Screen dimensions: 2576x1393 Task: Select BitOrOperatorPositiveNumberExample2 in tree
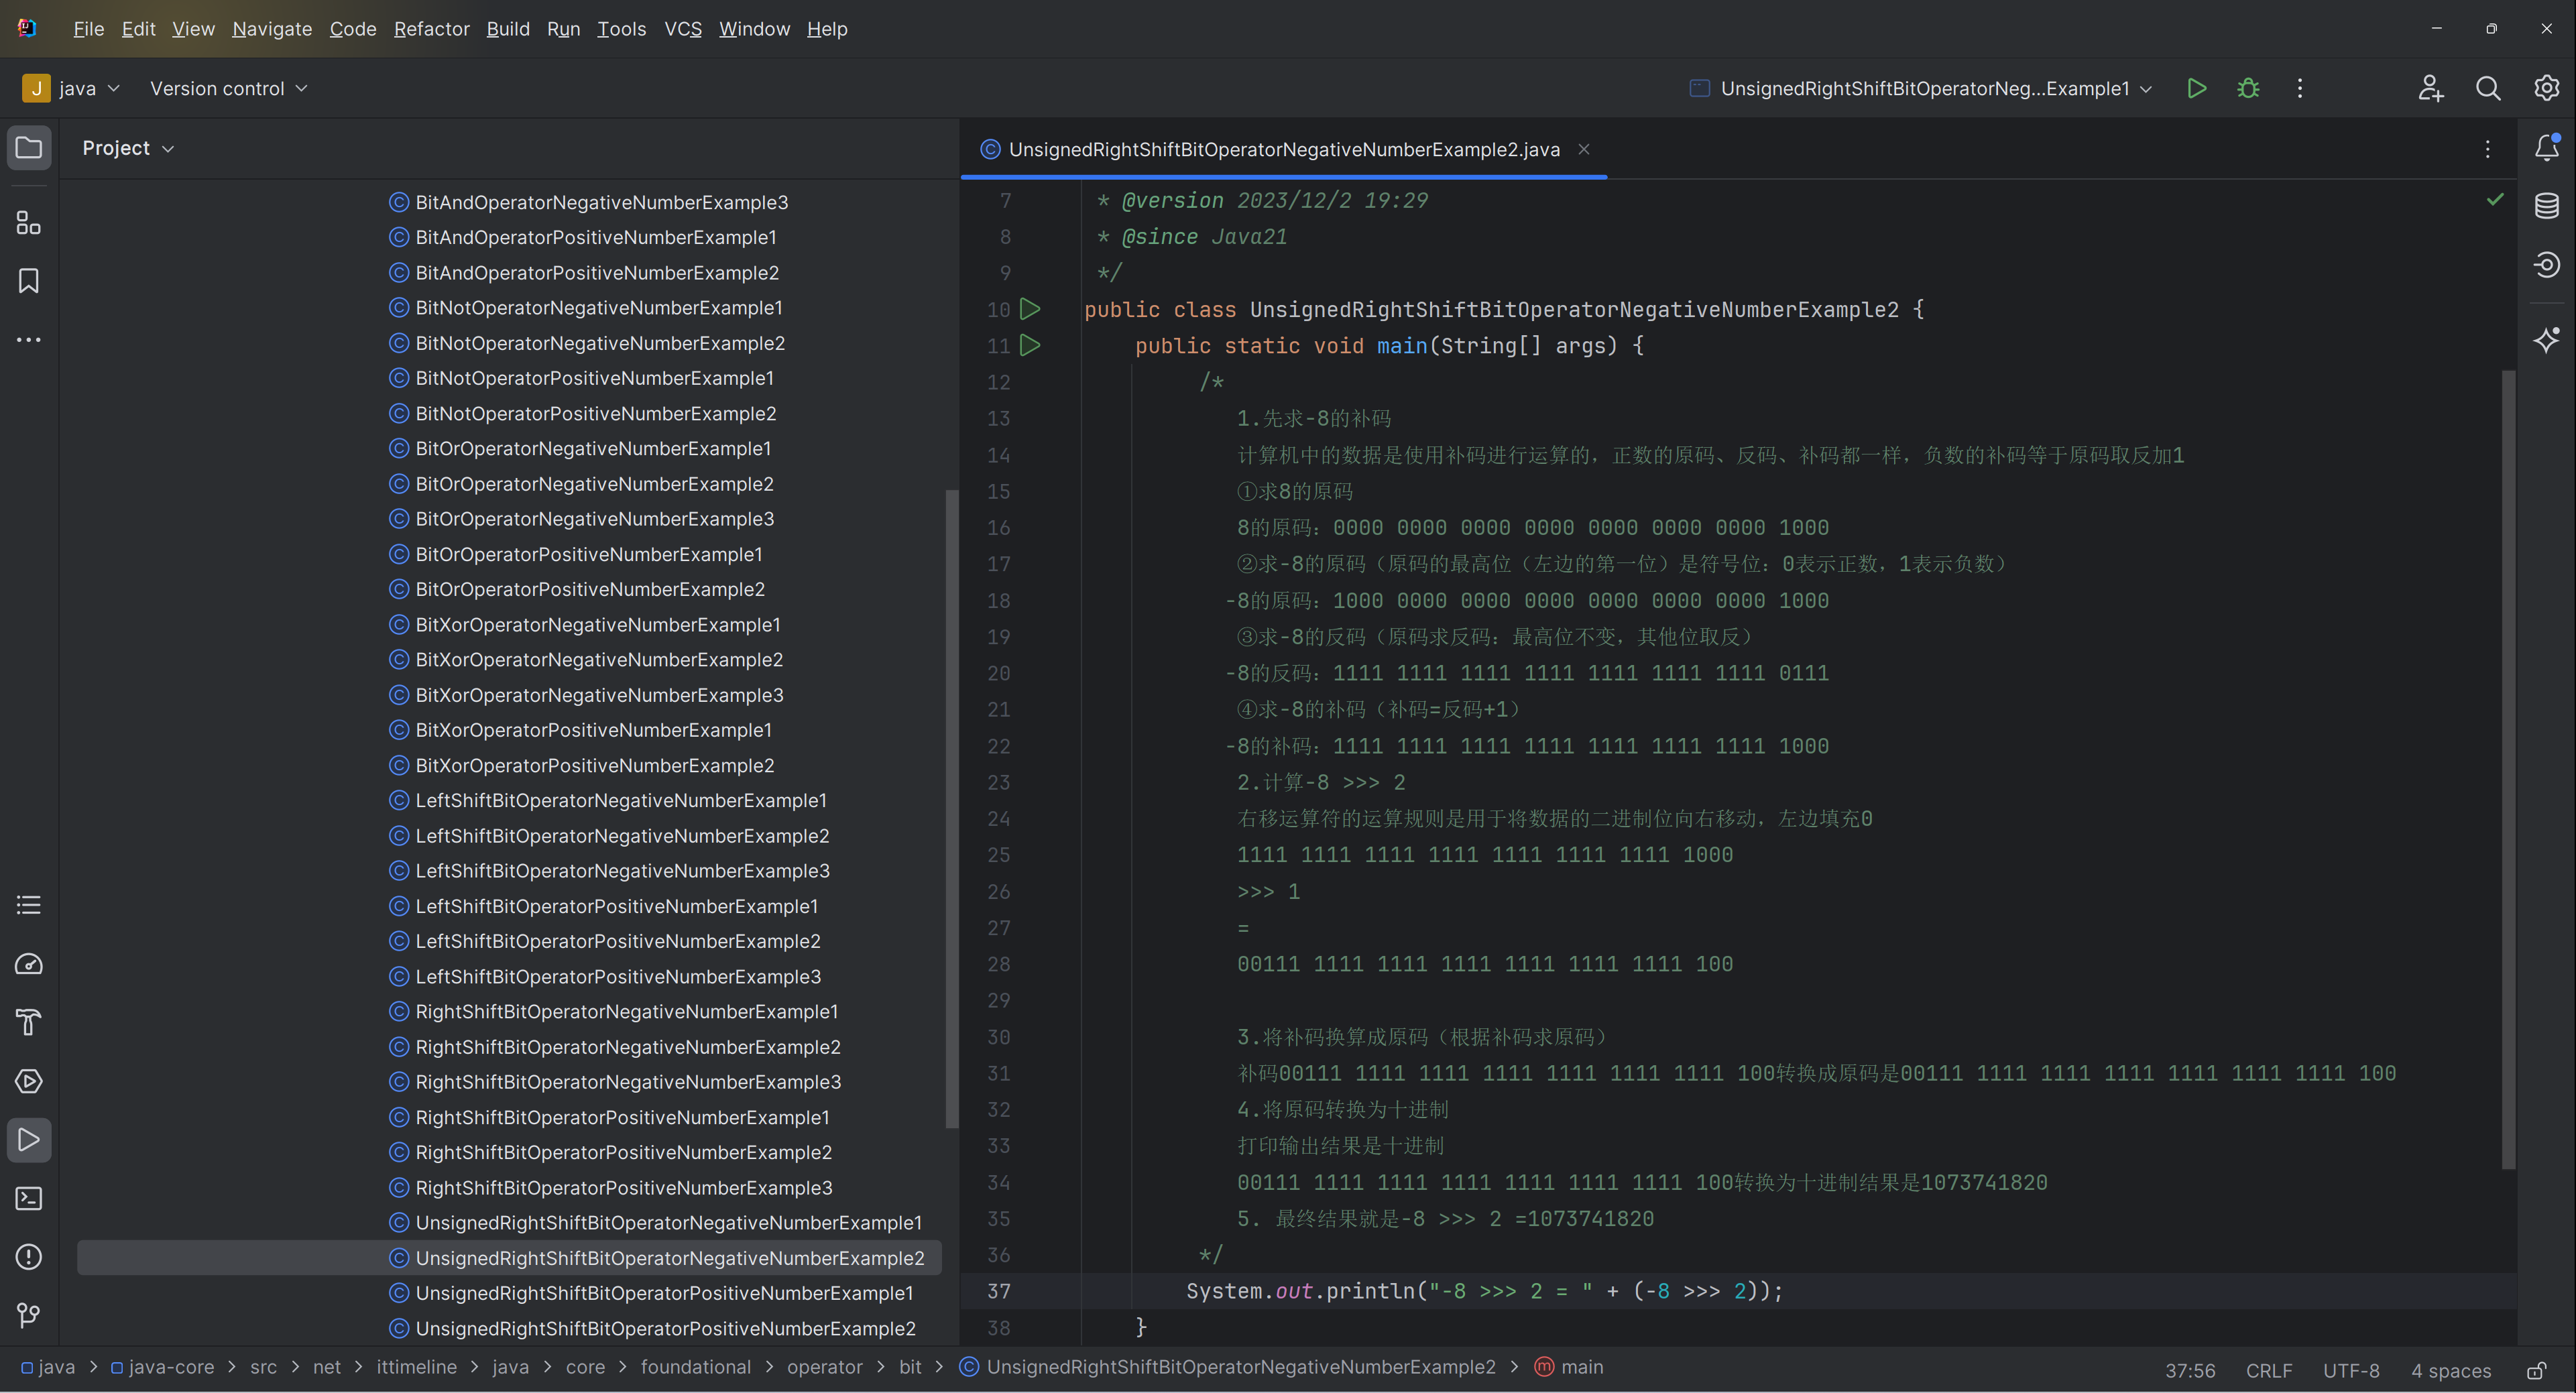coord(577,590)
